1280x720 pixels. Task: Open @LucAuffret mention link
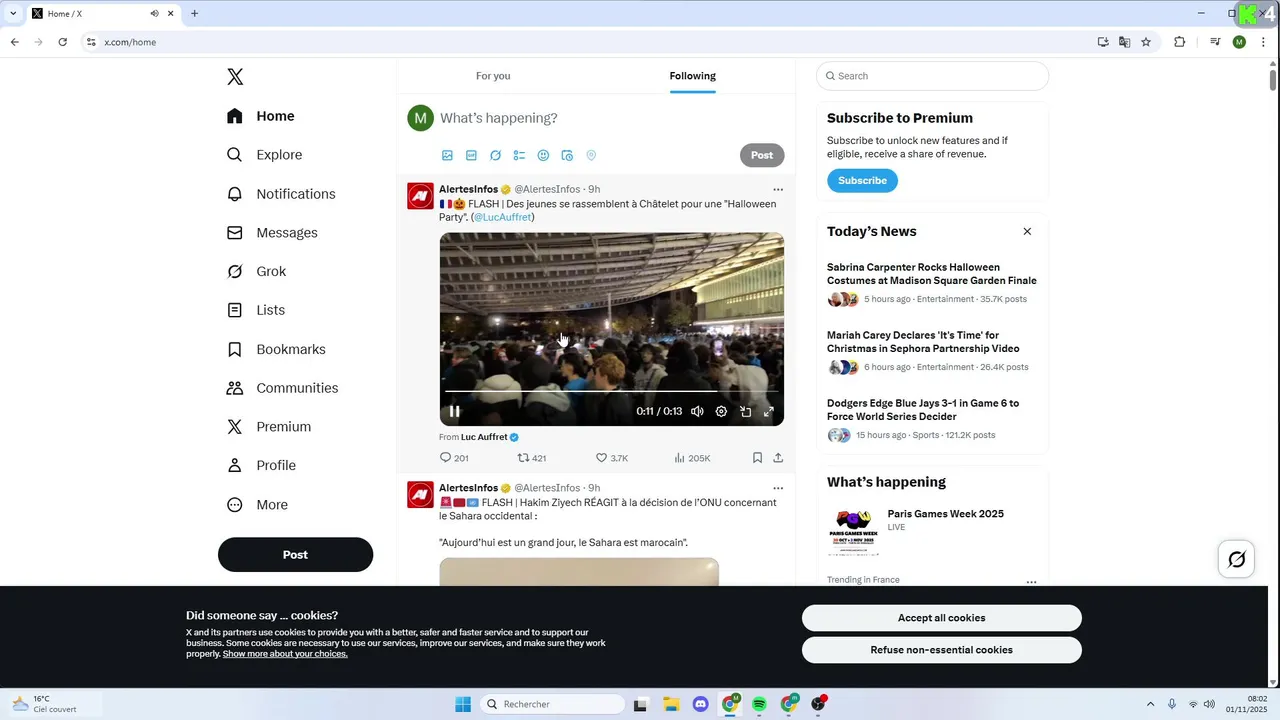pyautogui.click(x=502, y=217)
